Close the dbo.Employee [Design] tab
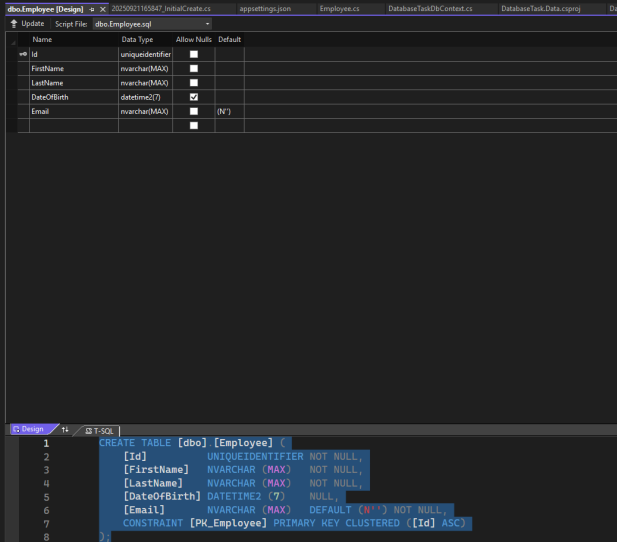Screen dimensions: 617x542 pos(103,9)
